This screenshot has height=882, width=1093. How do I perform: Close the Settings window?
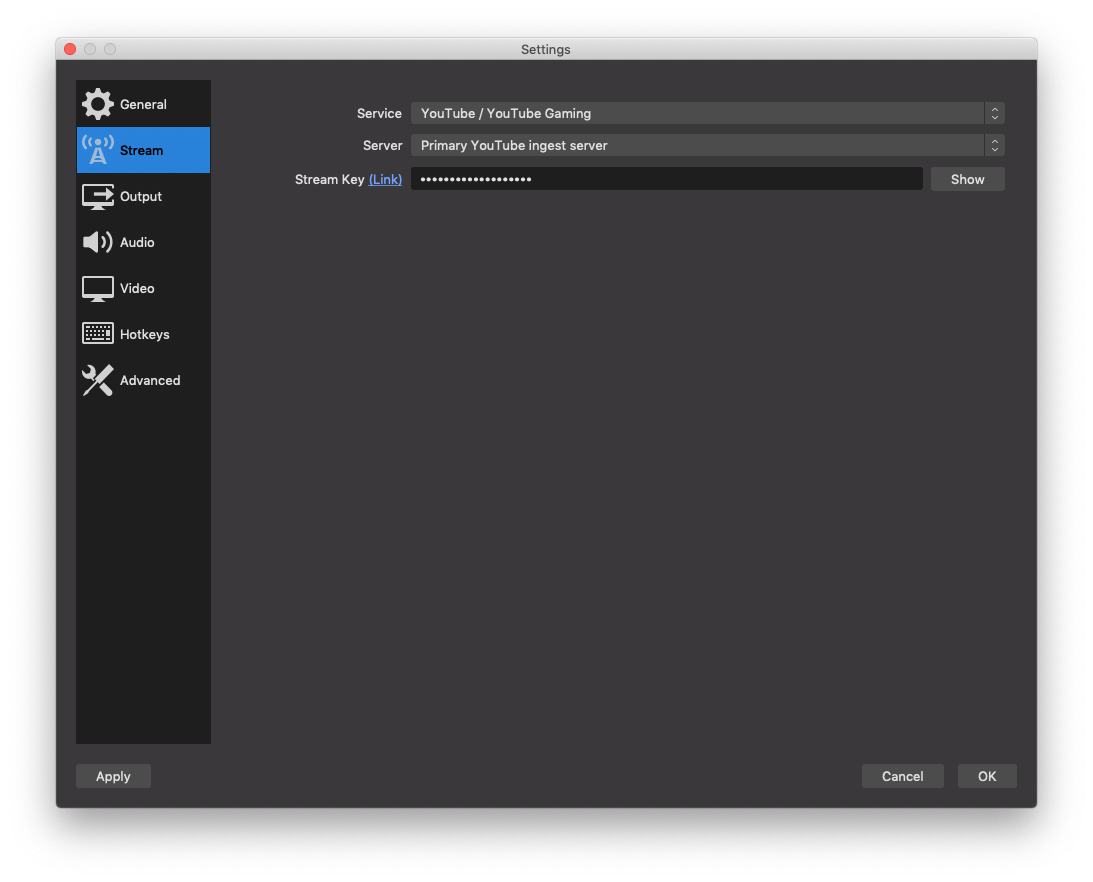click(x=70, y=49)
